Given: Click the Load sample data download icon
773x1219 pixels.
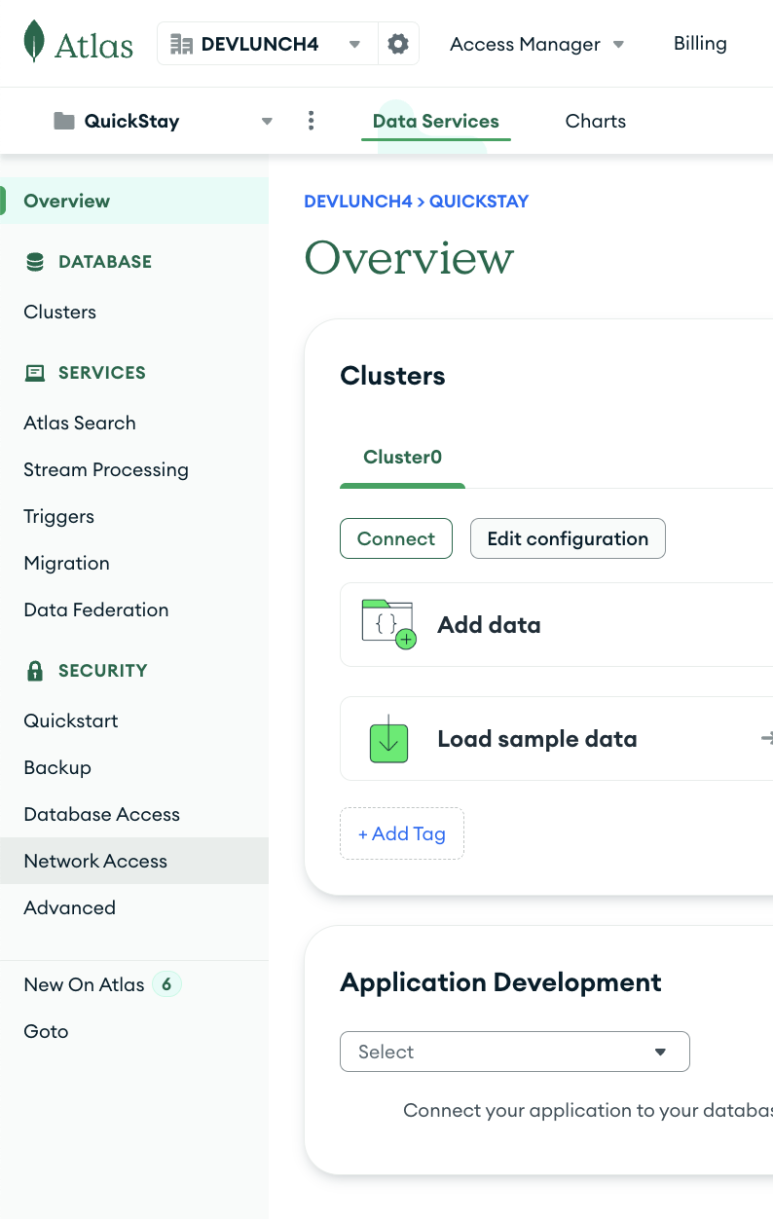Looking at the screenshot, I should [x=389, y=739].
